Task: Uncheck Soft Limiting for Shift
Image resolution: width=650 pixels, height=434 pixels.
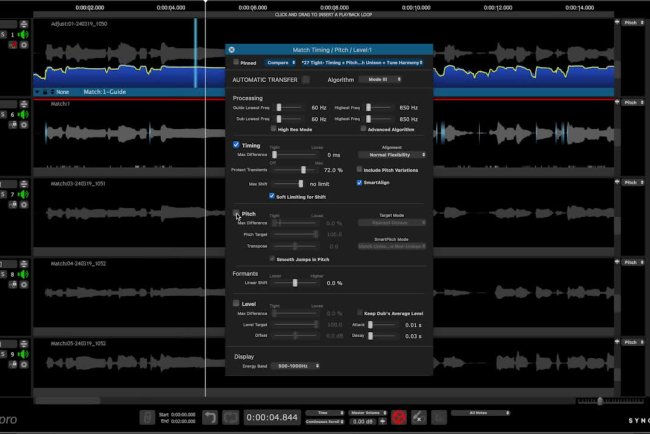Action: [x=272, y=196]
